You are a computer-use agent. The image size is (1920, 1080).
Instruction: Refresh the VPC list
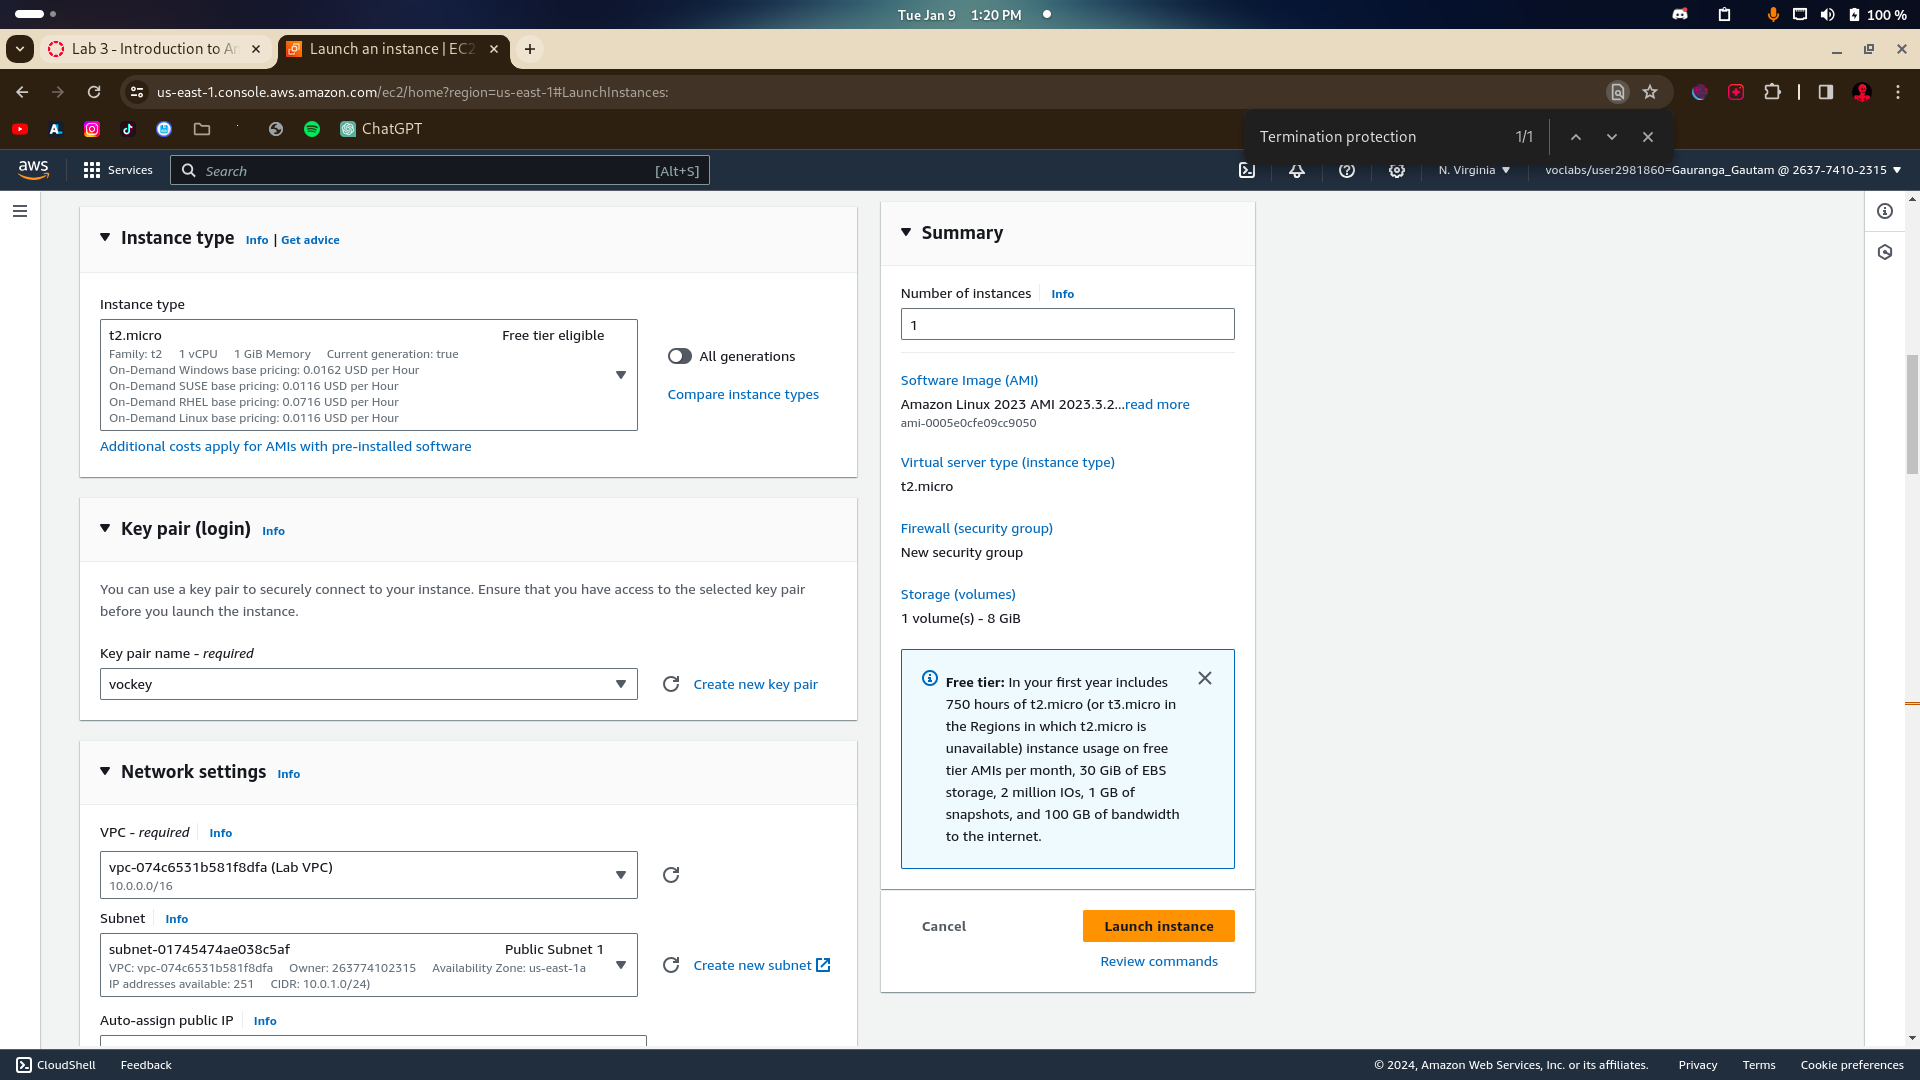pyautogui.click(x=671, y=875)
